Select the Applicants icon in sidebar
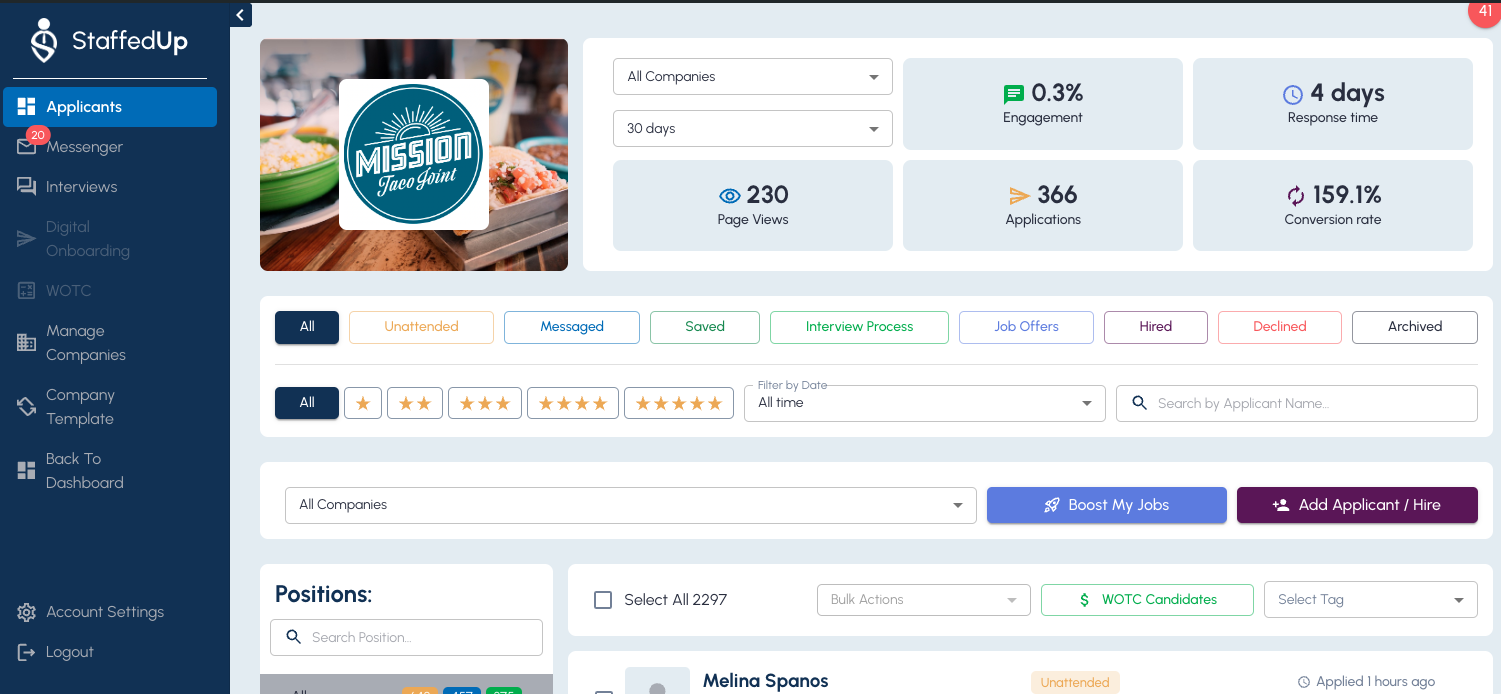The height and width of the screenshot is (694, 1501). pyautogui.click(x=26, y=107)
